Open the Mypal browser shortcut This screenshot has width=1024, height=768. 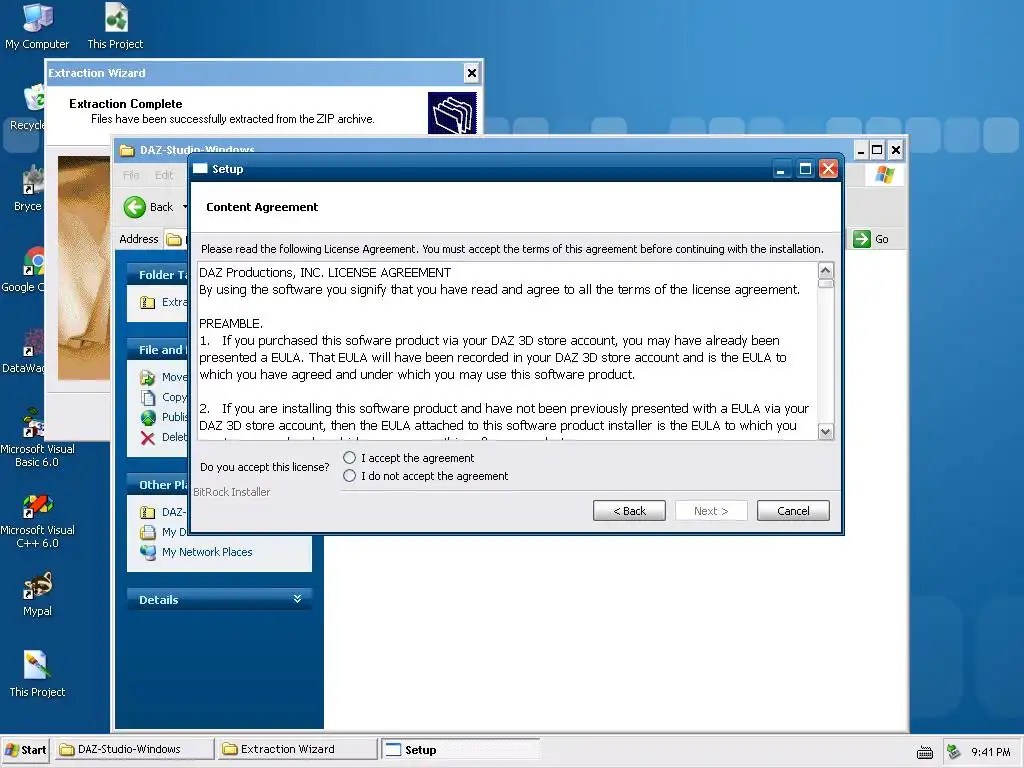tap(37, 594)
